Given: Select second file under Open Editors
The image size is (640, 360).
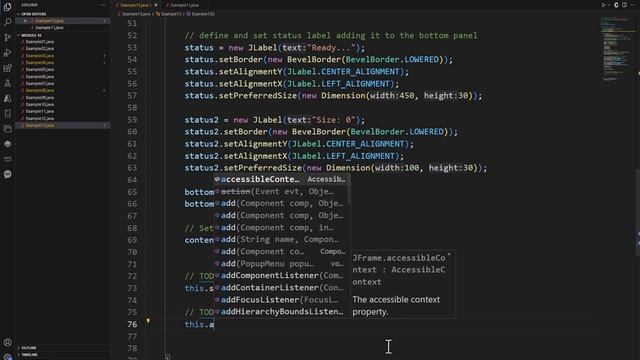Looking at the screenshot, I should (49, 28).
